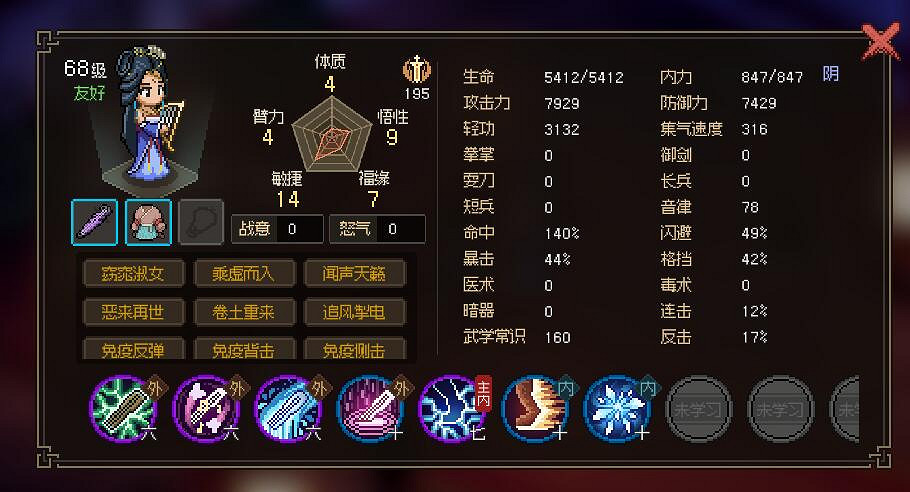This screenshot has width=910, height=492.
Task: Select the green lightning zither skill icon
Action: pyautogui.click(x=122, y=408)
